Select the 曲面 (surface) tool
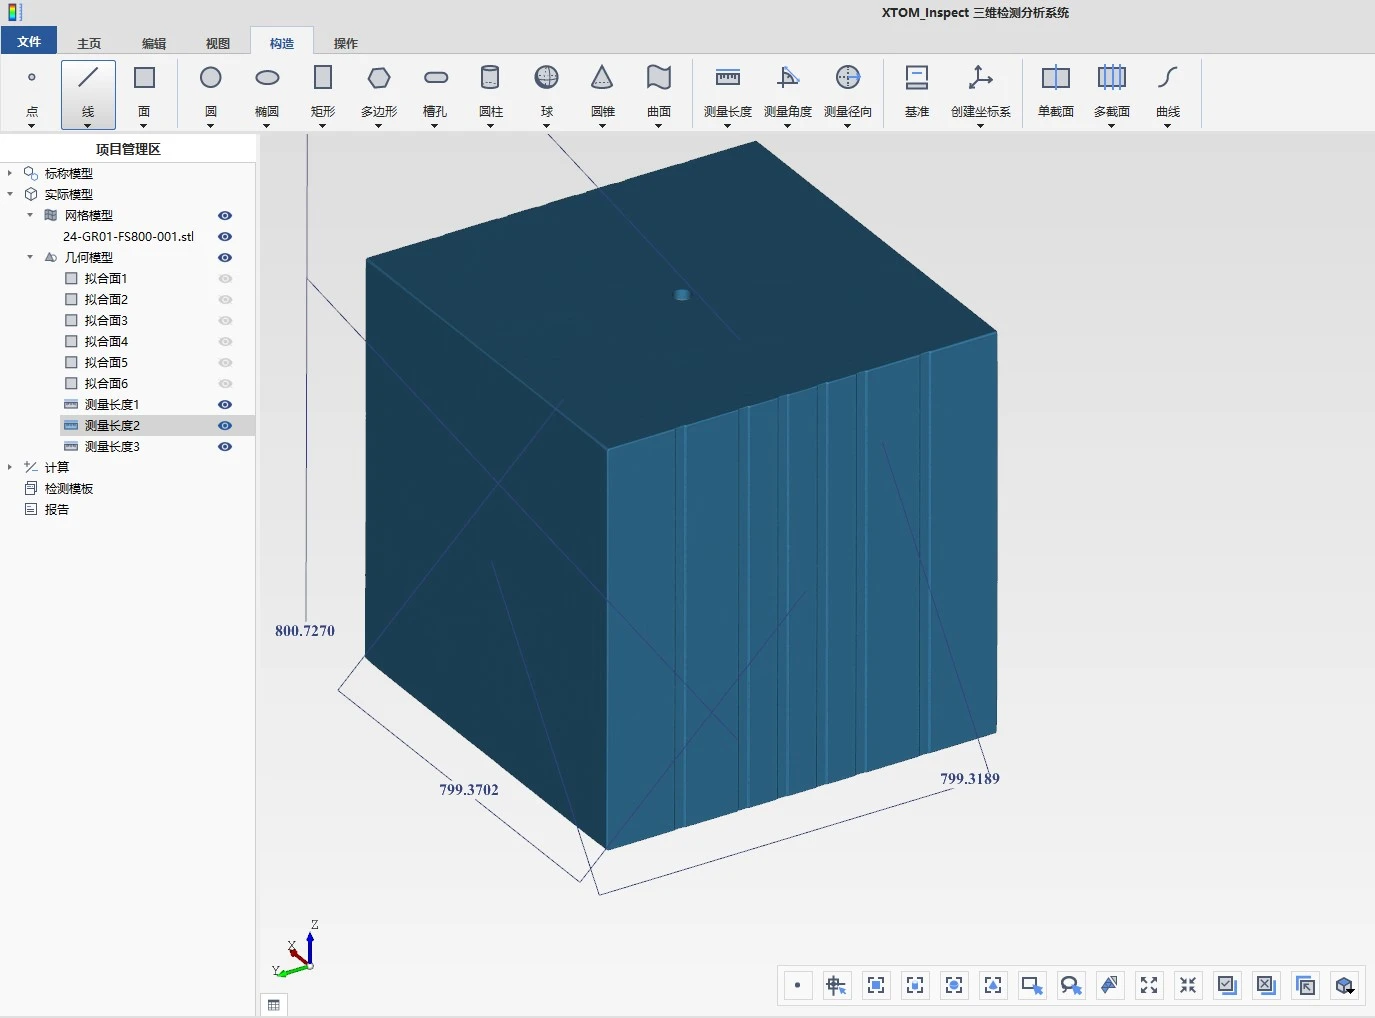This screenshot has height=1018, width=1375. pyautogui.click(x=659, y=92)
